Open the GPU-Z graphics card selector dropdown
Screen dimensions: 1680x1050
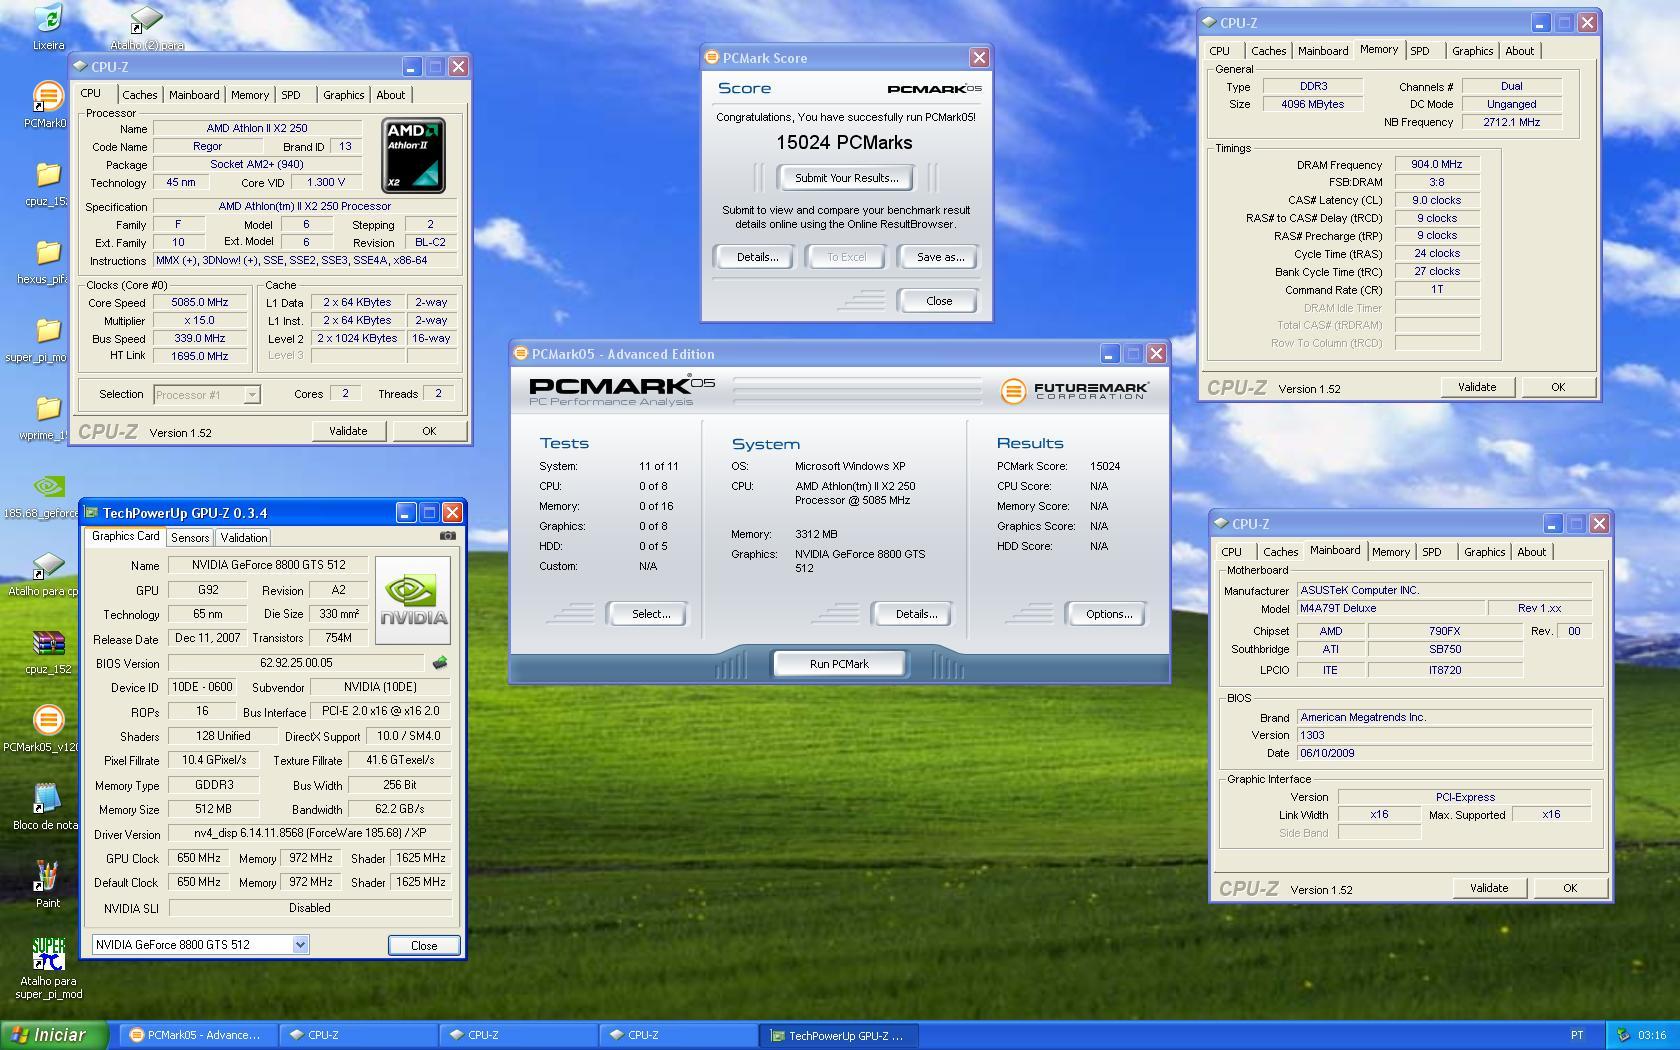pyautogui.click(x=299, y=944)
